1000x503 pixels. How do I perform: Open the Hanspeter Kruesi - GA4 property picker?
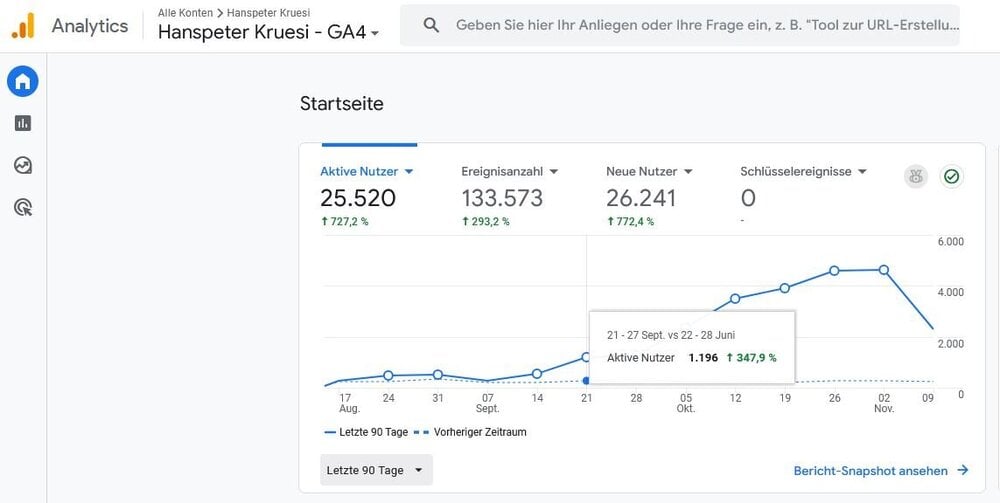tap(268, 32)
